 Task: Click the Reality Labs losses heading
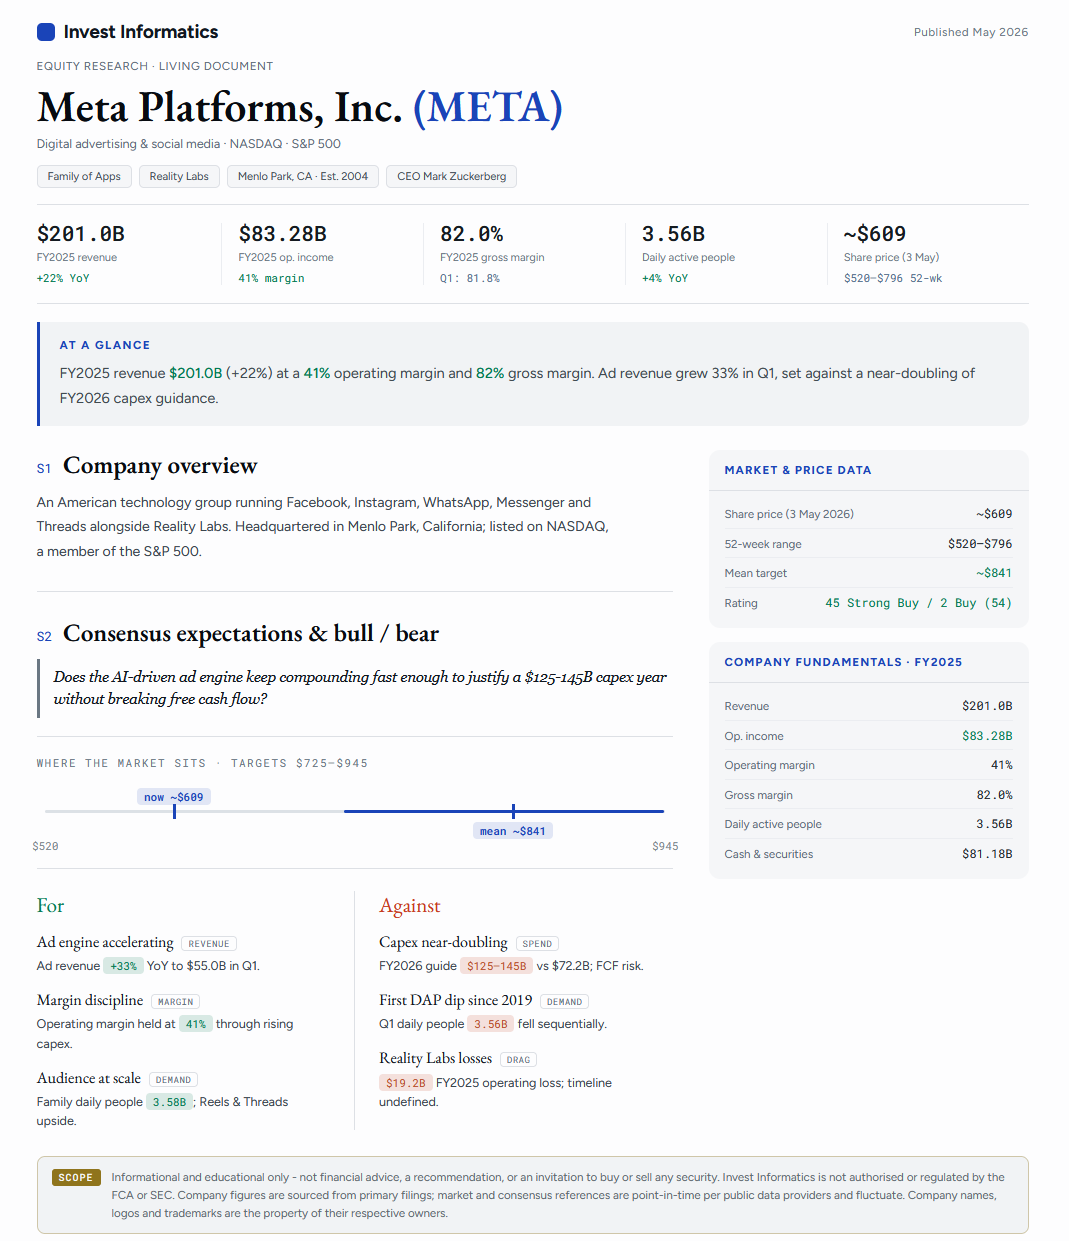coord(435,1058)
